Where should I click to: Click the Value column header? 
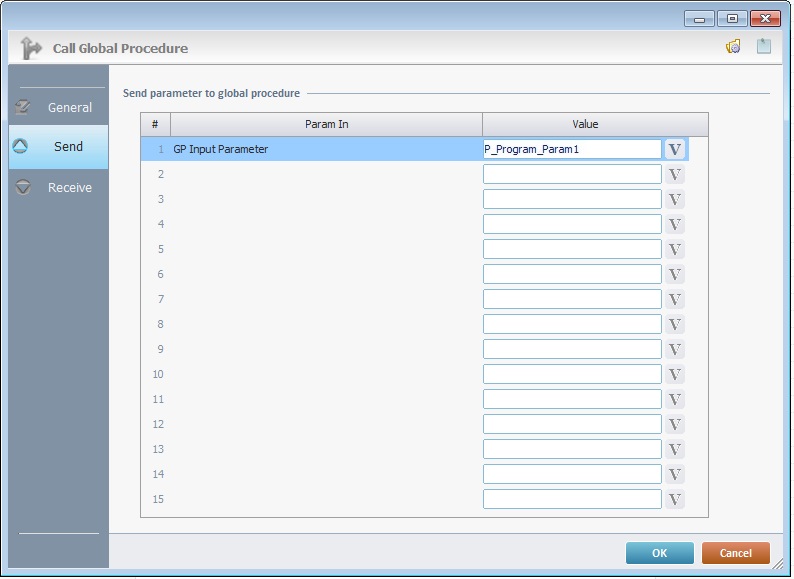coord(585,124)
